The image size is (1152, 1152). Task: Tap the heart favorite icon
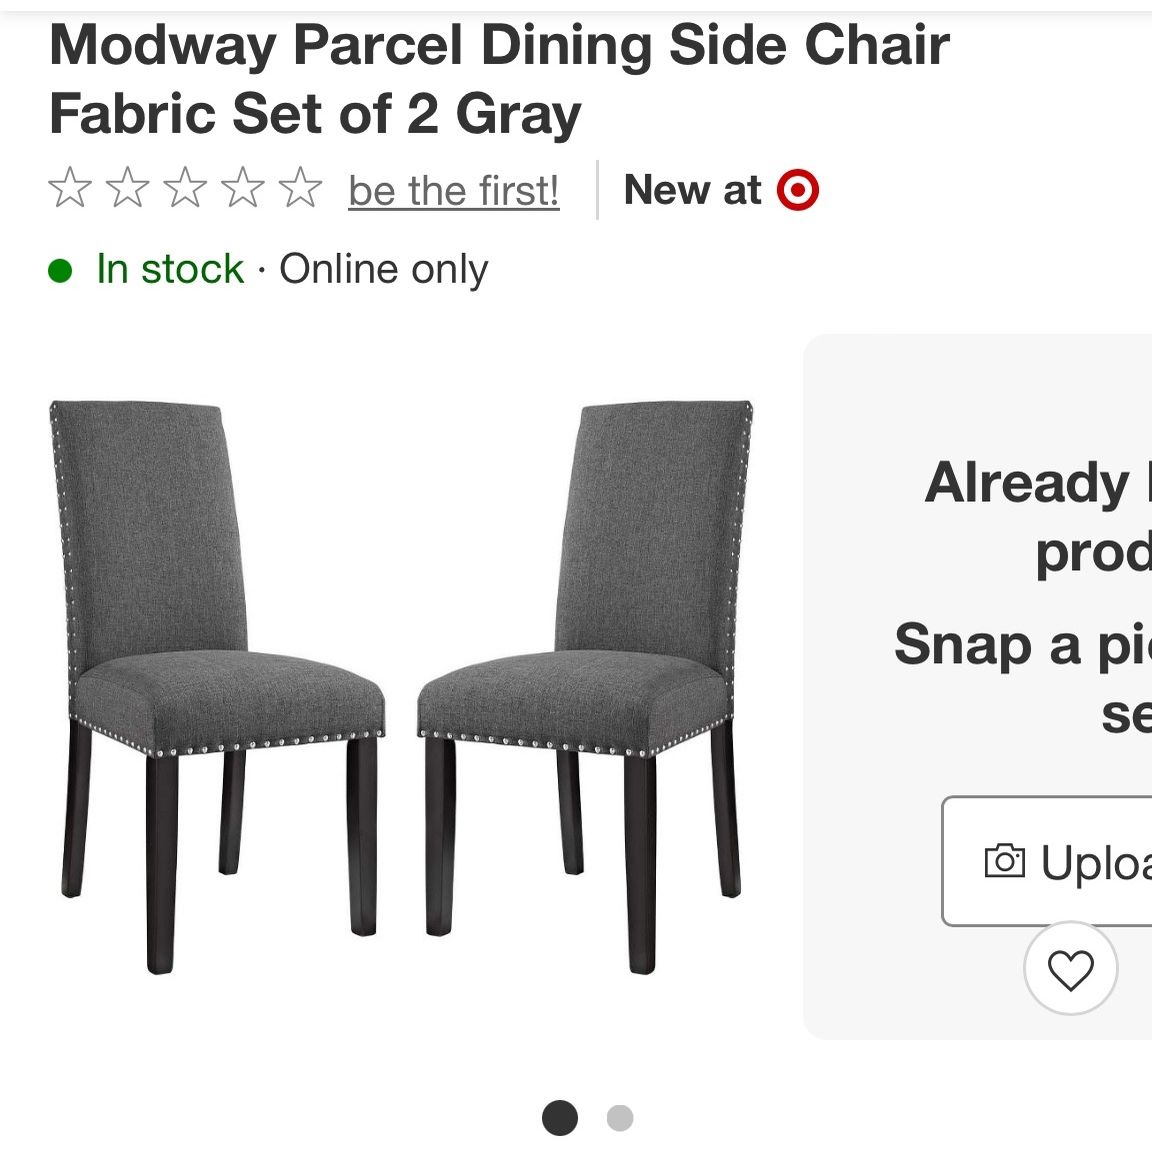pyautogui.click(x=1070, y=969)
